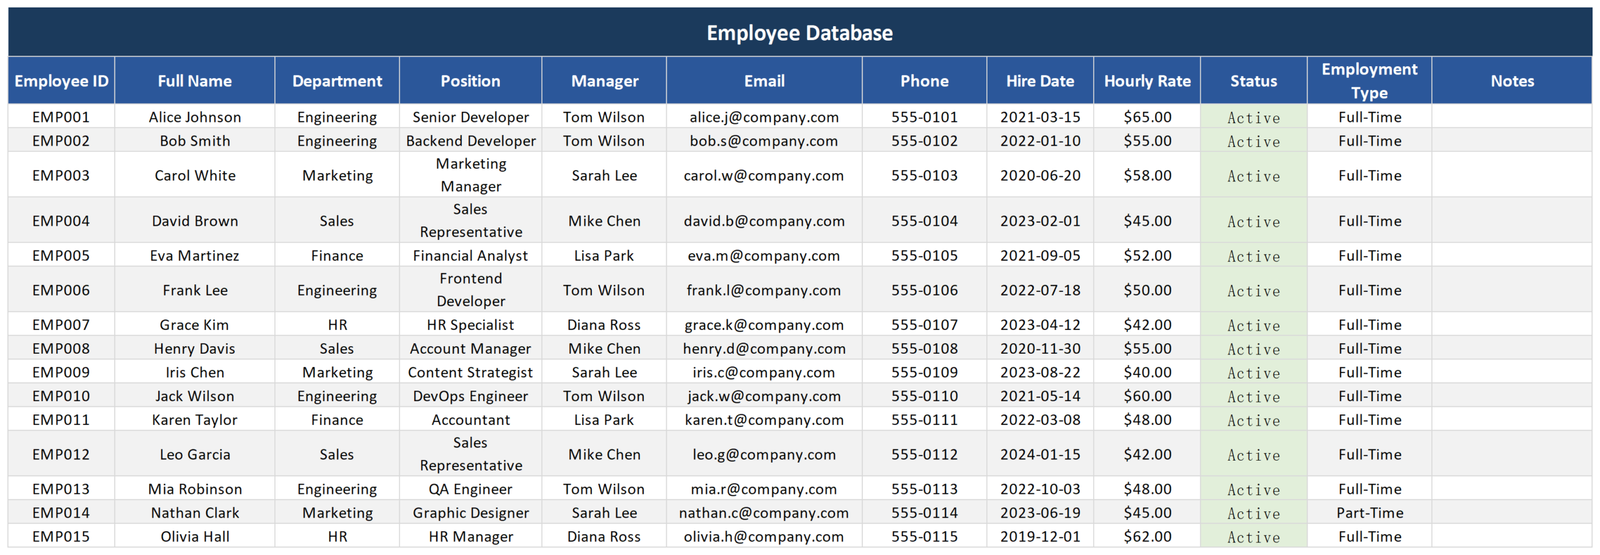This screenshot has width=1600, height=555.
Task: Select the Senior Developer position cell
Action: (471, 117)
